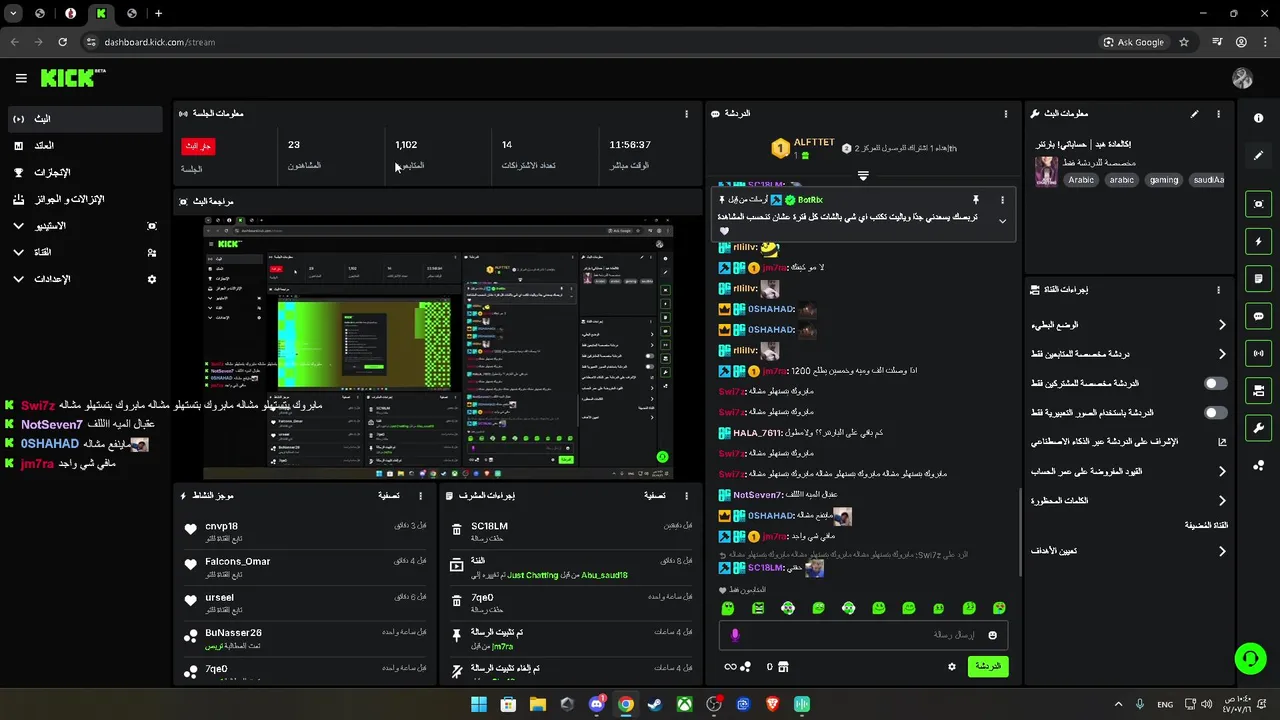Toggle the lightning activity widget in right rail
The image size is (1280, 720).
pos(1258,241)
